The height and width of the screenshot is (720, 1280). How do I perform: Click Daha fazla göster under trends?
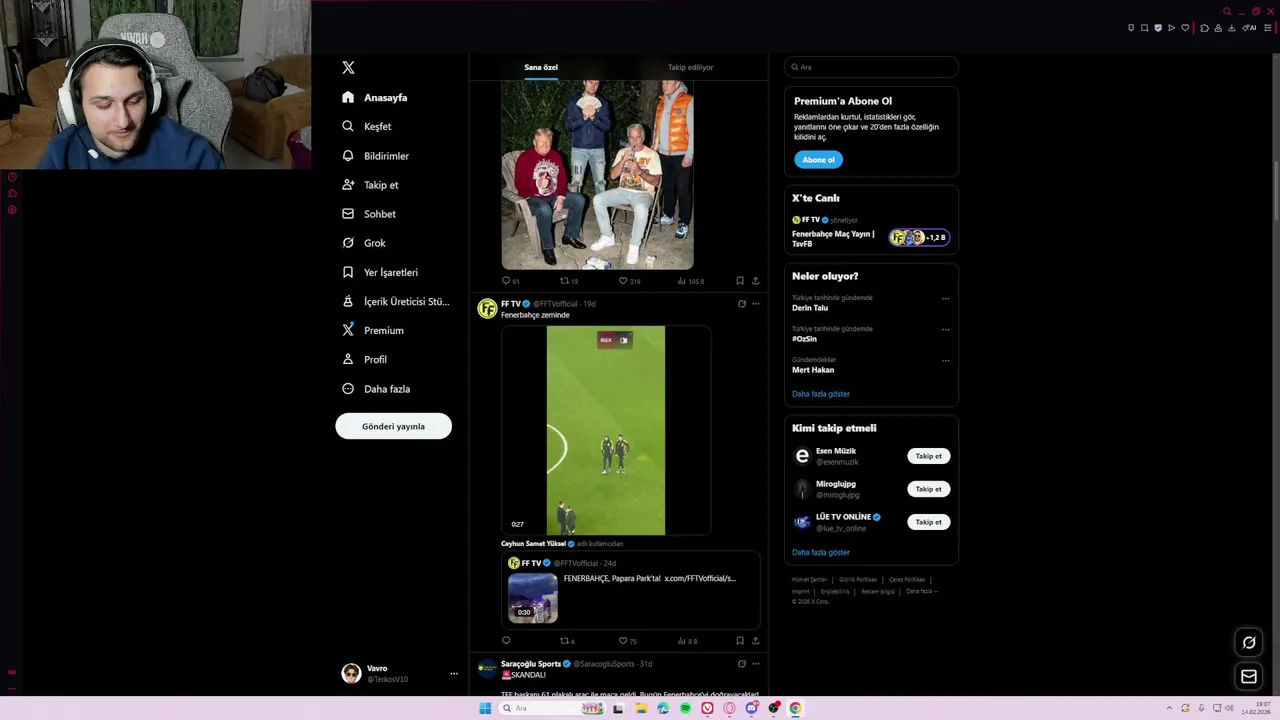point(821,394)
